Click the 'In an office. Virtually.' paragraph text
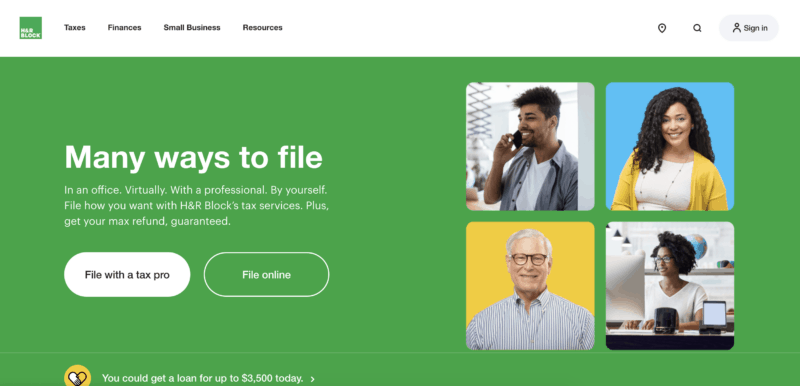 pos(196,206)
